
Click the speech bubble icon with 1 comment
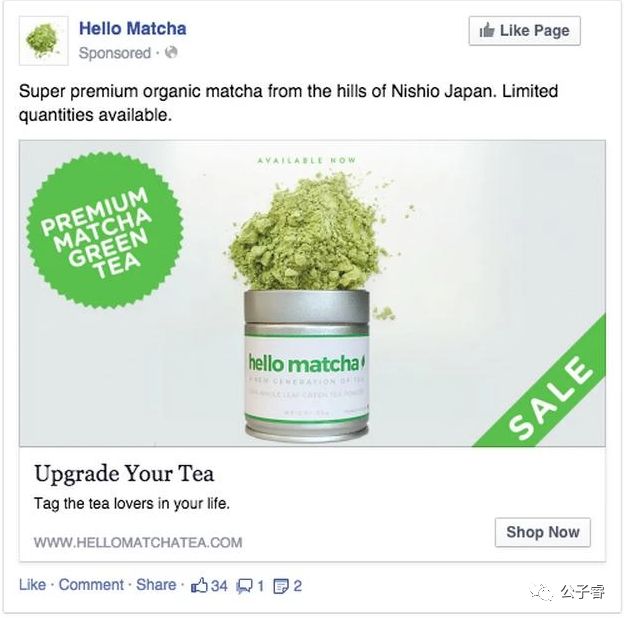point(244,586)
